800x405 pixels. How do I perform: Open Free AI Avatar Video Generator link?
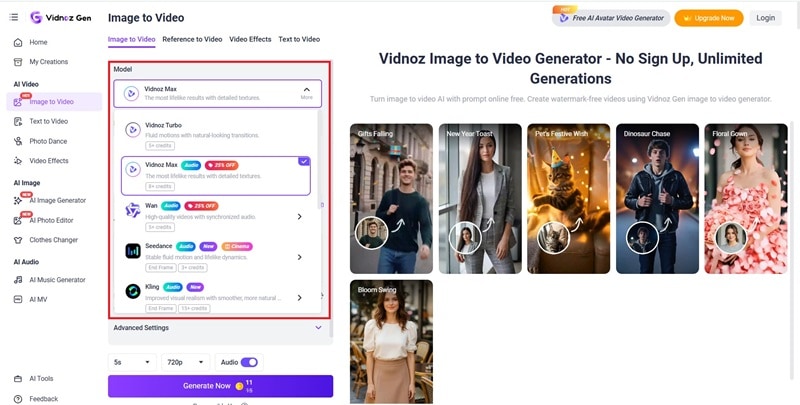[611, 18]
